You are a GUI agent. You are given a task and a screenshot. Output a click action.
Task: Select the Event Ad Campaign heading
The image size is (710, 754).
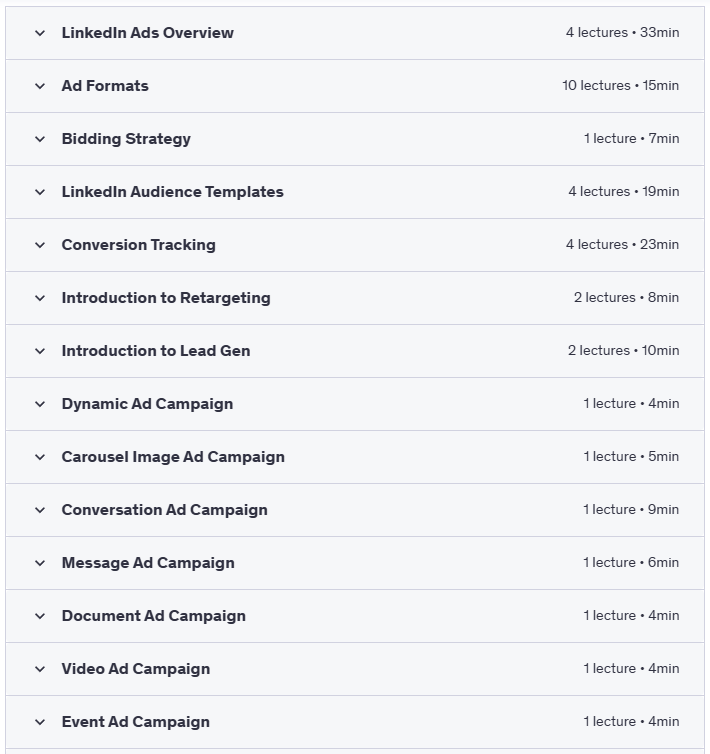tap(135, 722)
